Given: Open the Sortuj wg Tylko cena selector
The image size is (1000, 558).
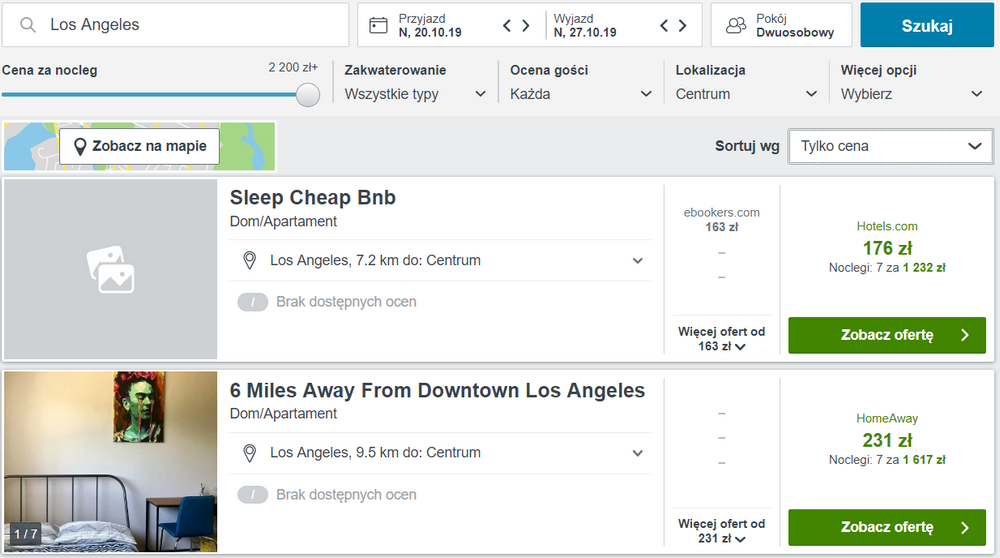Looking at the screenshot, I should point(890,146).
